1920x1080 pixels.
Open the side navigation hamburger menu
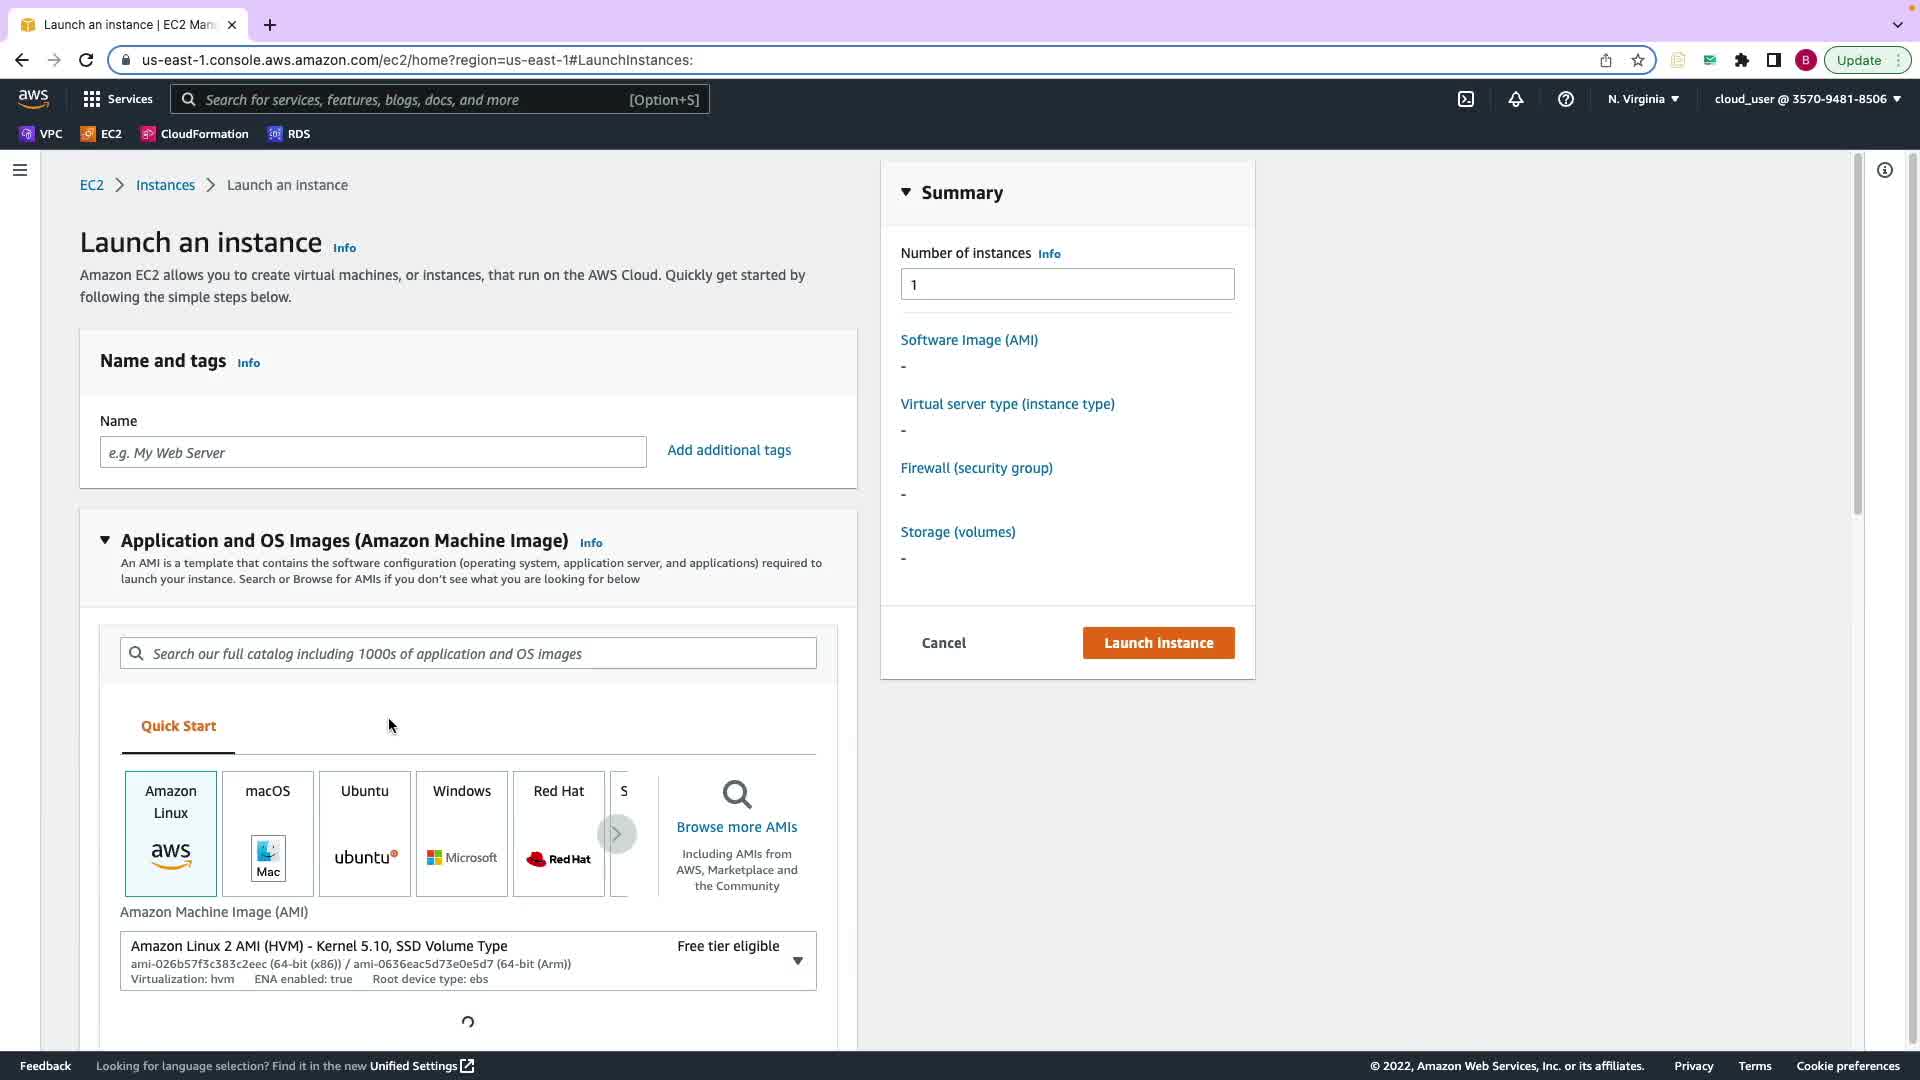pyautogui.click(x=19, y=170)
